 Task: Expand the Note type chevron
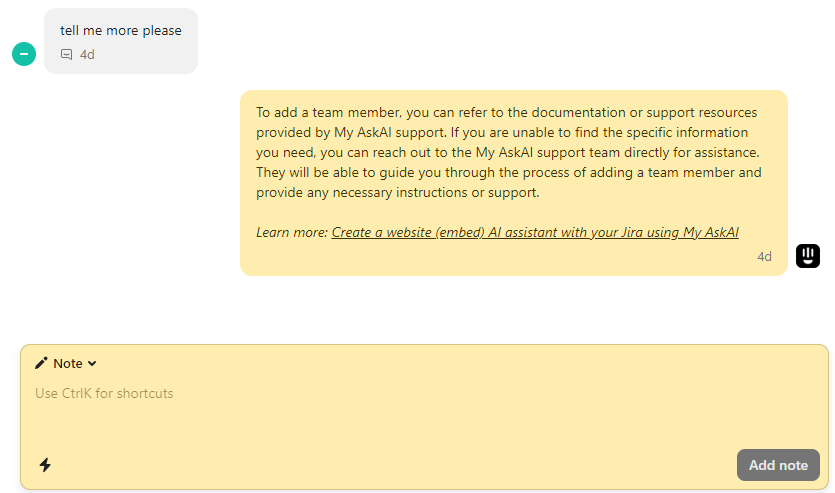92,364
